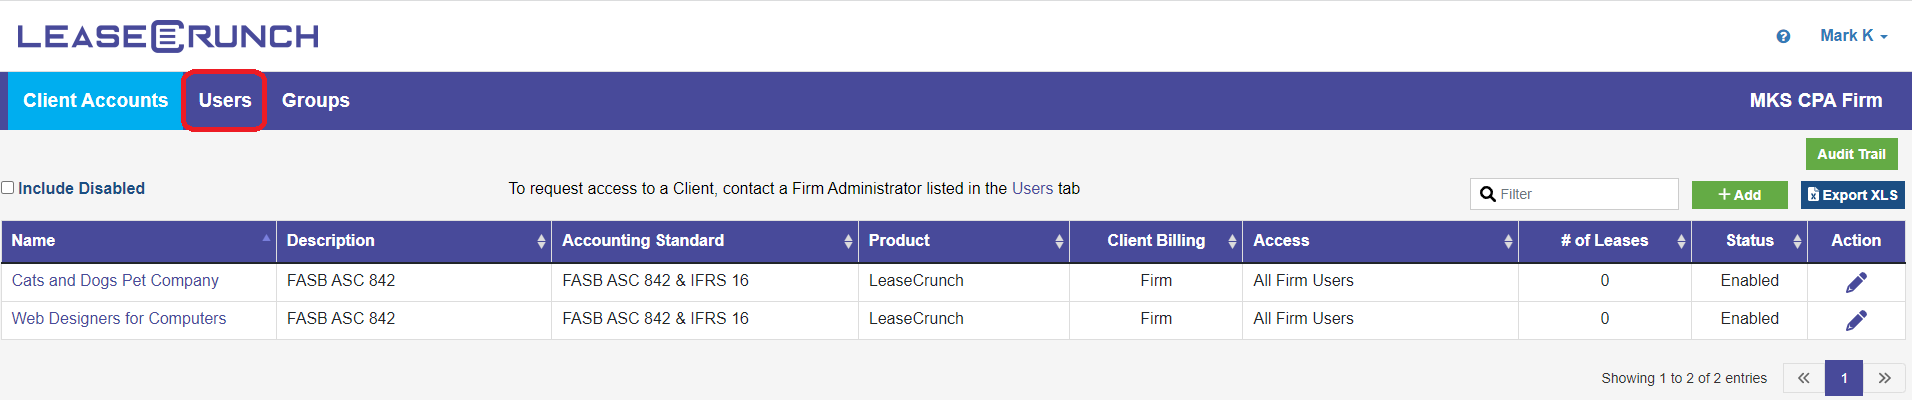Select the Client Accounts tab
This screenshot has width=1912, height=400.
(x=95, y=100)
